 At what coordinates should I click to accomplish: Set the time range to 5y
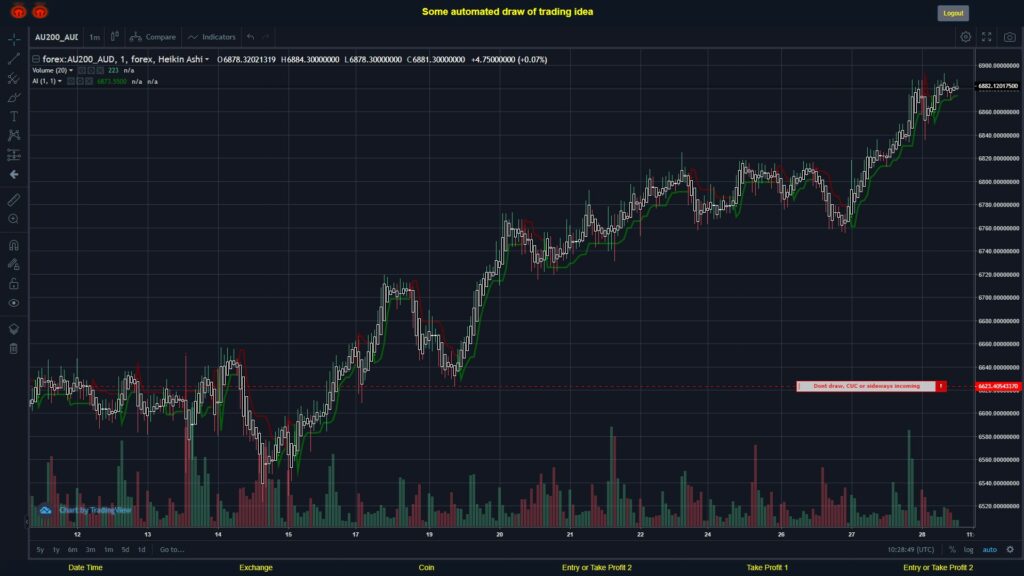tap(40, 550)
